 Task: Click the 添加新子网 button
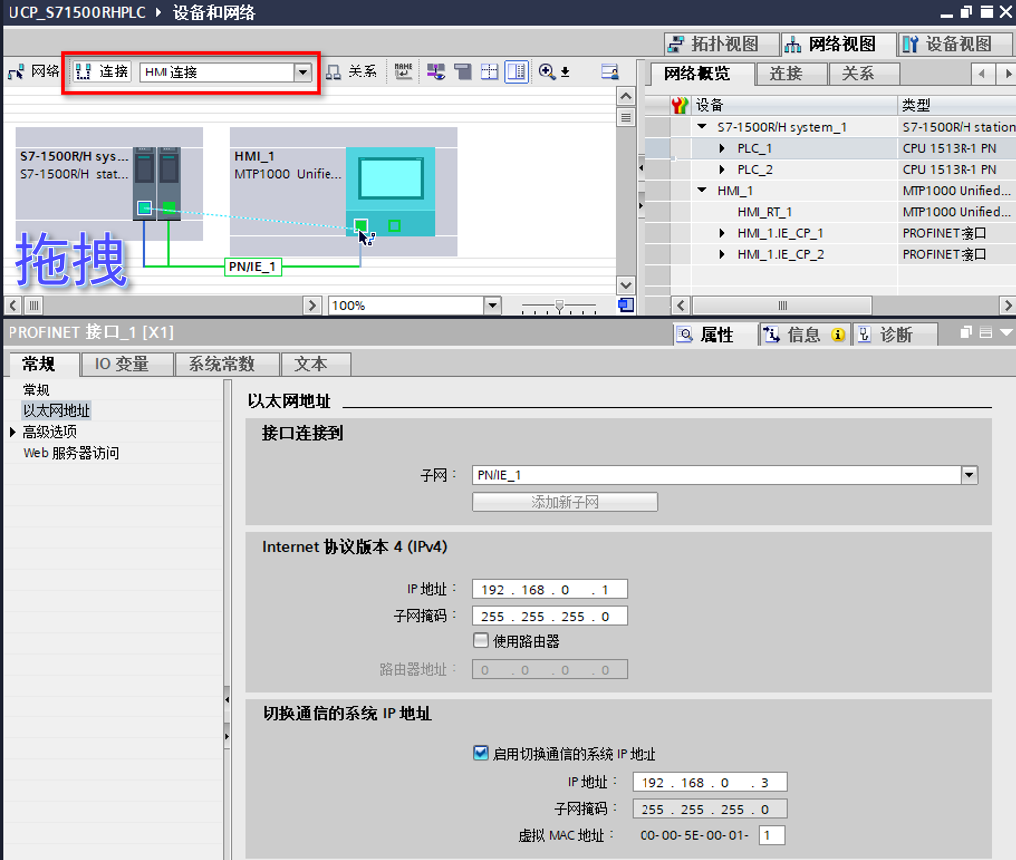coord(565,502)
